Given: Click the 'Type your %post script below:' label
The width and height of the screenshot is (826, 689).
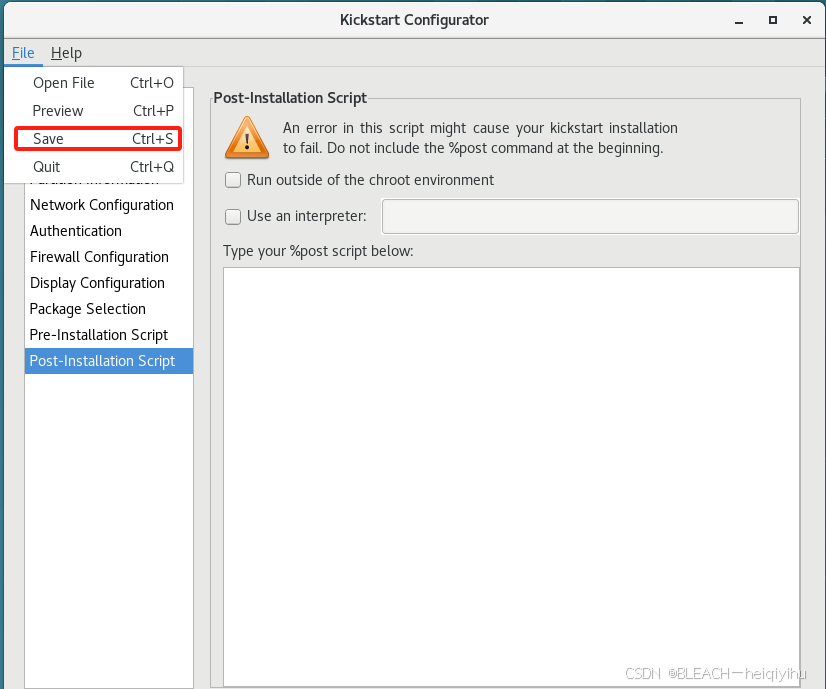Looking at the screenshot, I should pyautogui.click(x=318, y=251).
